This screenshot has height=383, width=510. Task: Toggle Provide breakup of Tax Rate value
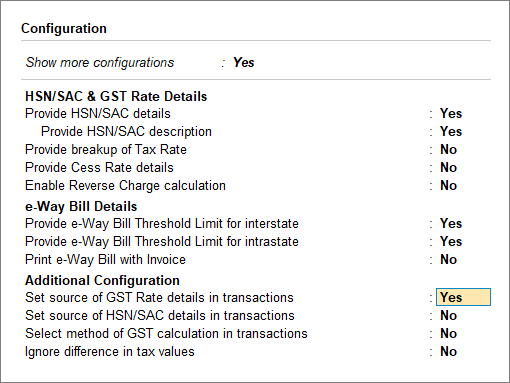click(x=448, y=149)
